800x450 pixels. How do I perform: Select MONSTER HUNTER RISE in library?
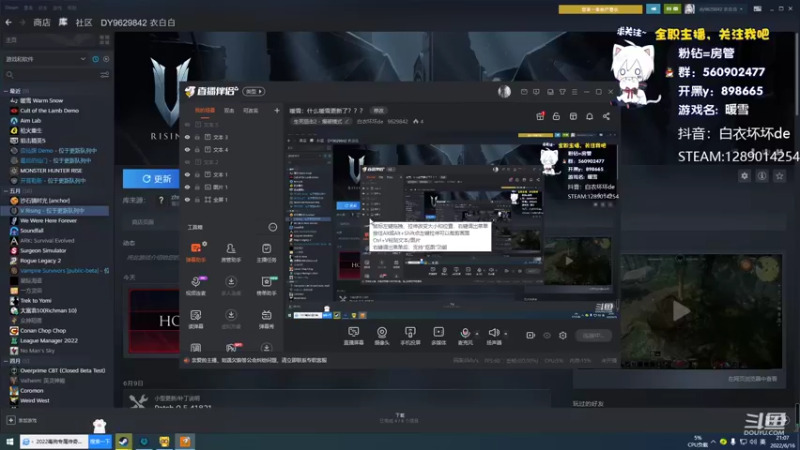(x=51, y=170)
